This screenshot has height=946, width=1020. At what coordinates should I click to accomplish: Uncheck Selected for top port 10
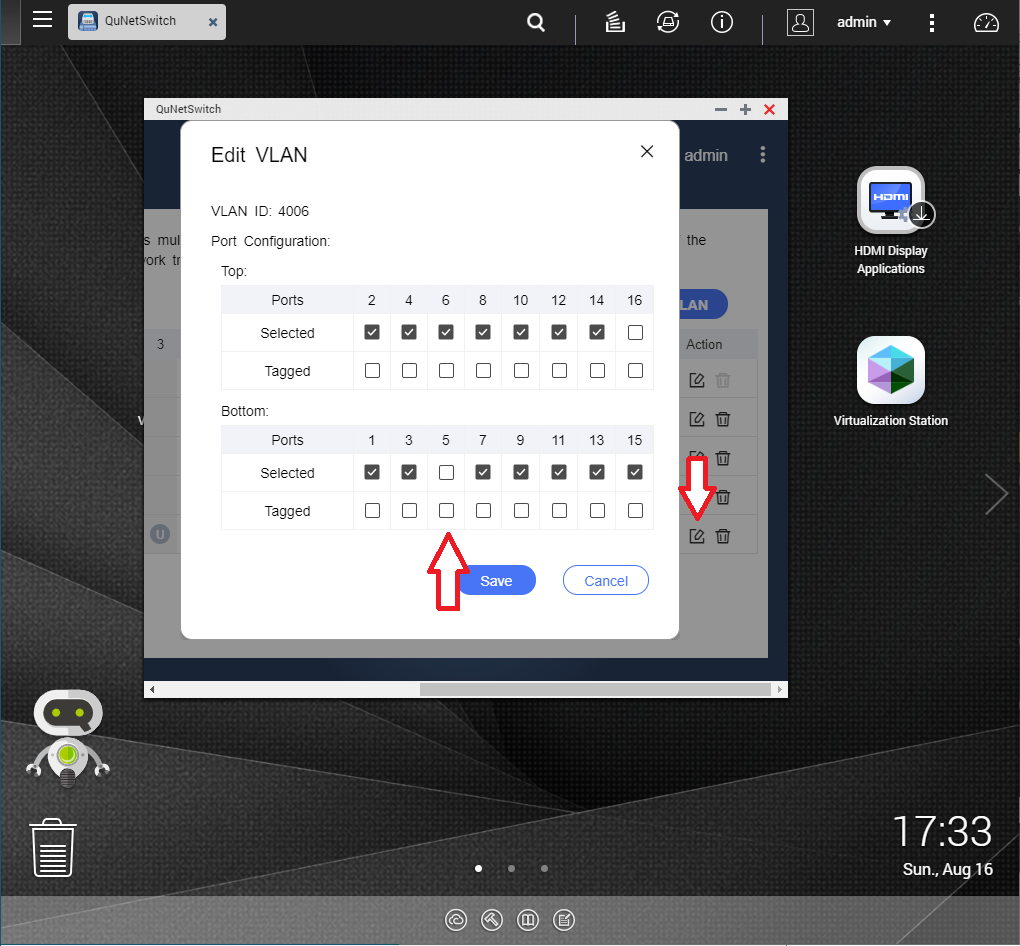coord(520,332)
